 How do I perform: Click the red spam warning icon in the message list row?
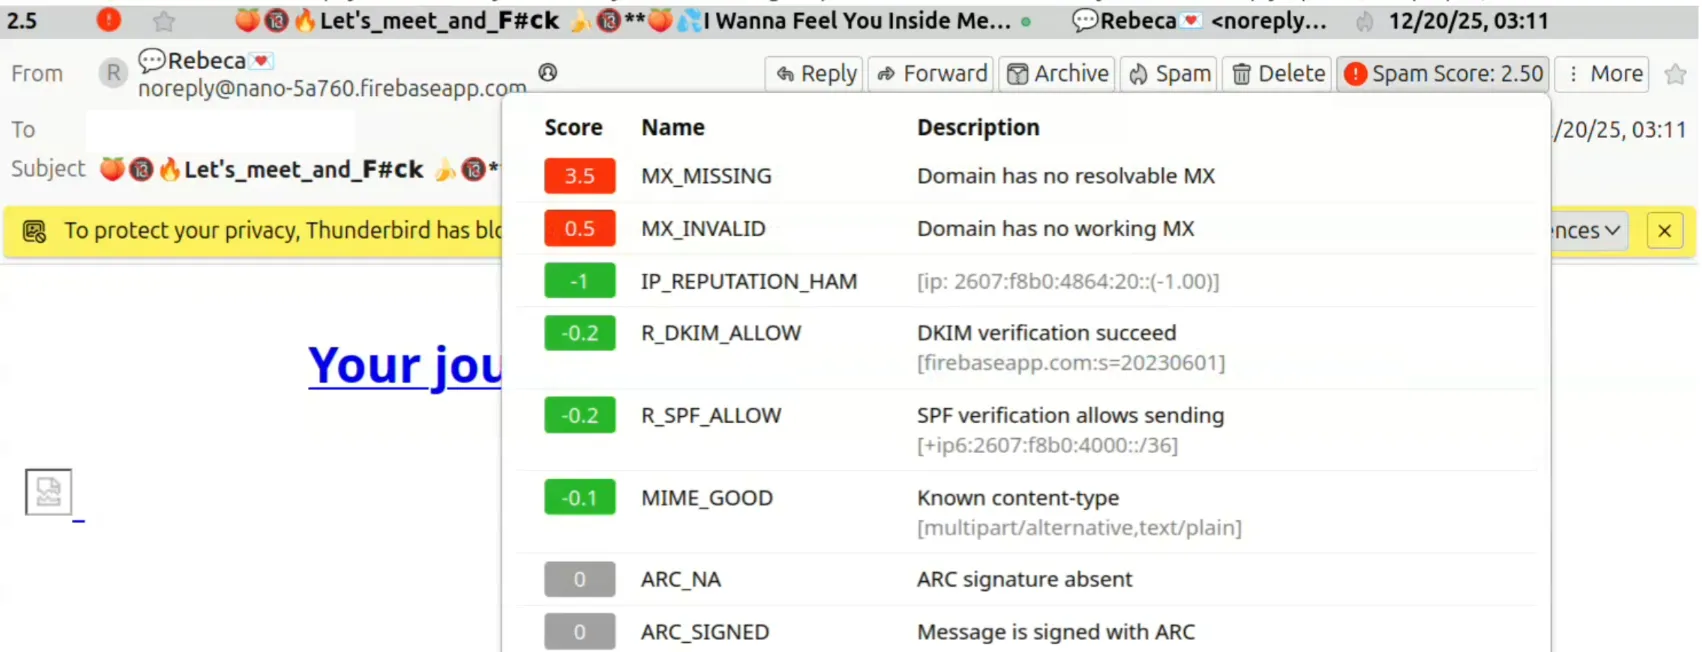tap(108, 20)
